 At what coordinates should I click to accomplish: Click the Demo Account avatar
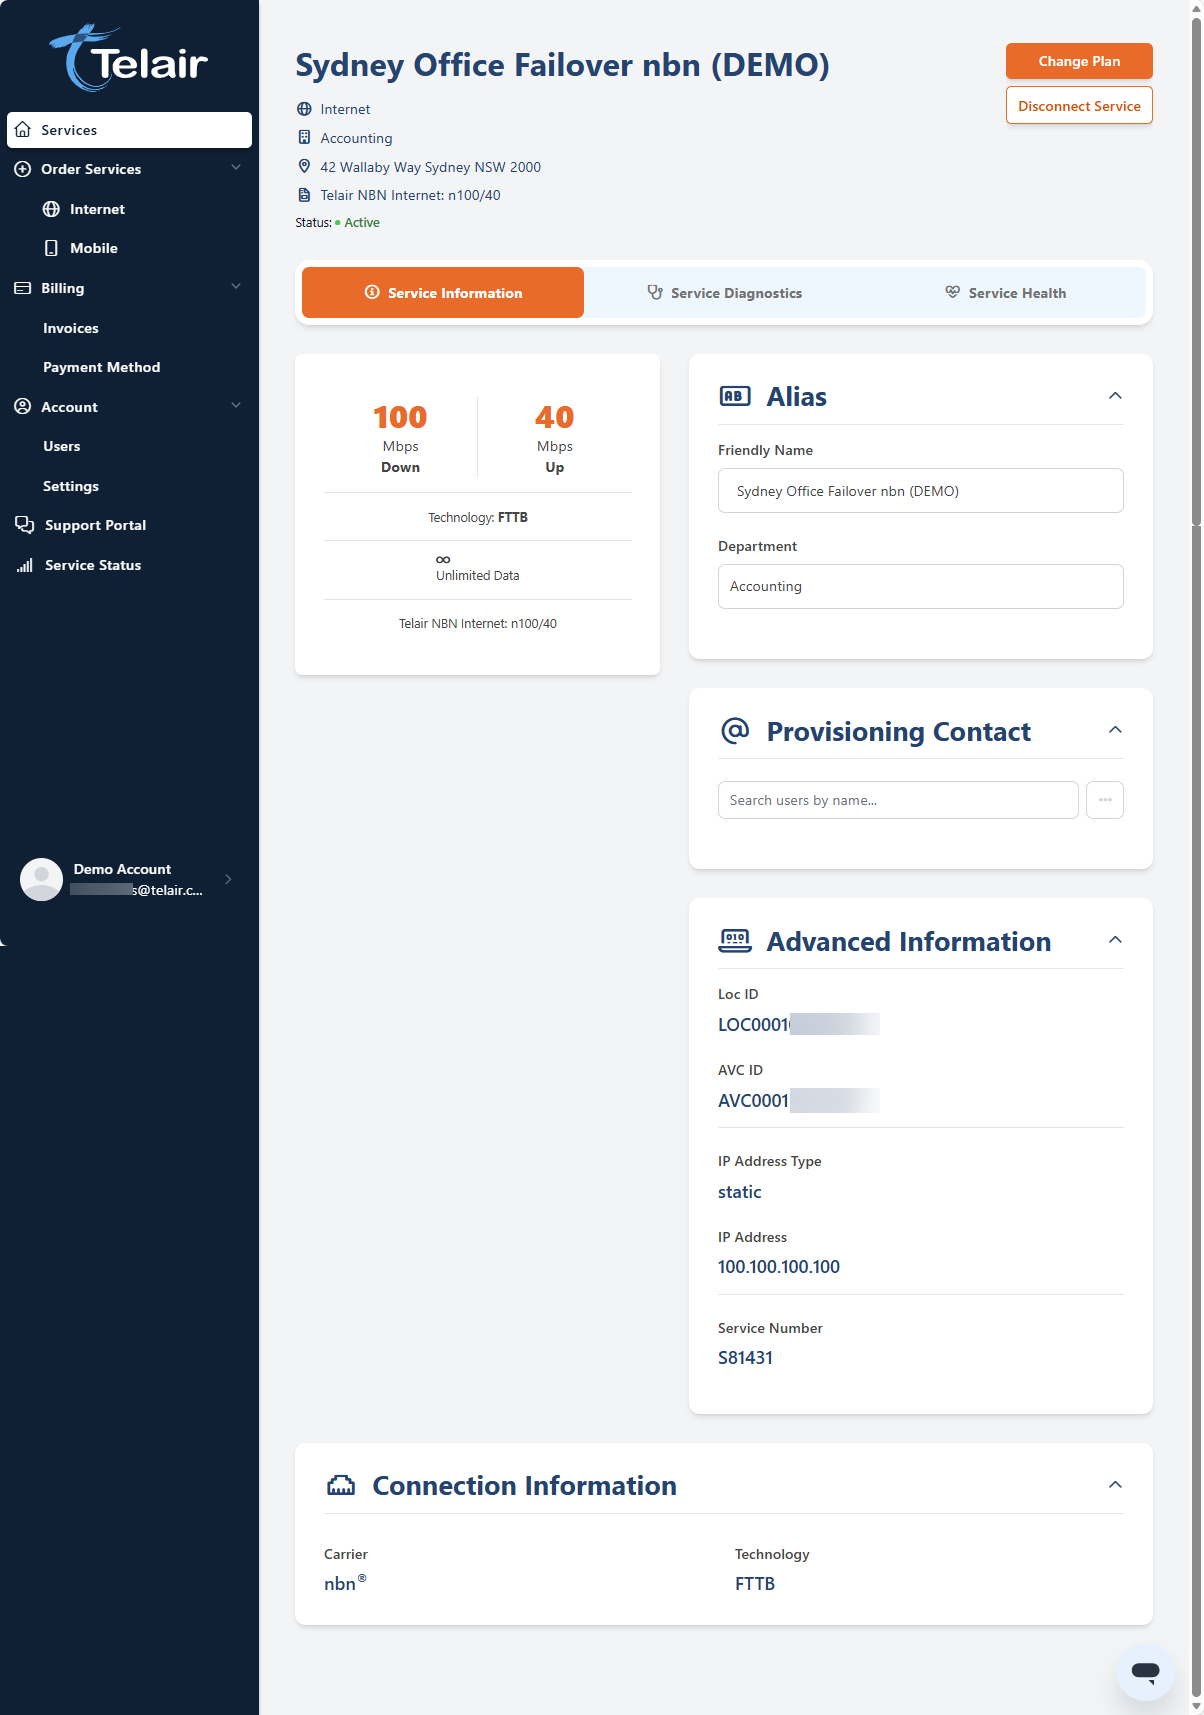[42, 879]
